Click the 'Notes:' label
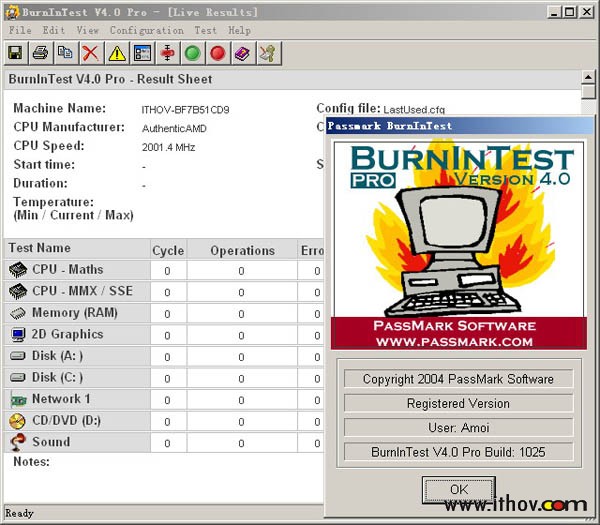 click(x=31, y=461)
